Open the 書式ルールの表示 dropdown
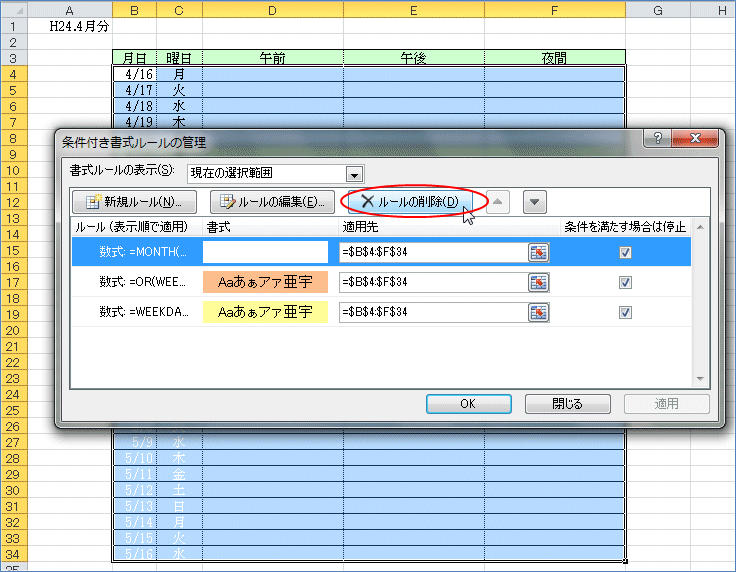736x572 pixels. (354, 175)
